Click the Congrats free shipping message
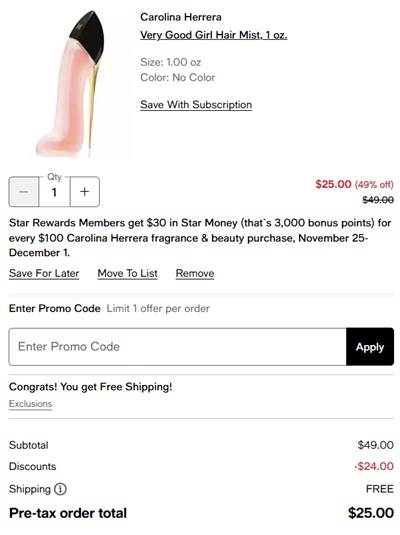The image size is (400, 535). [x=90, y=387]
